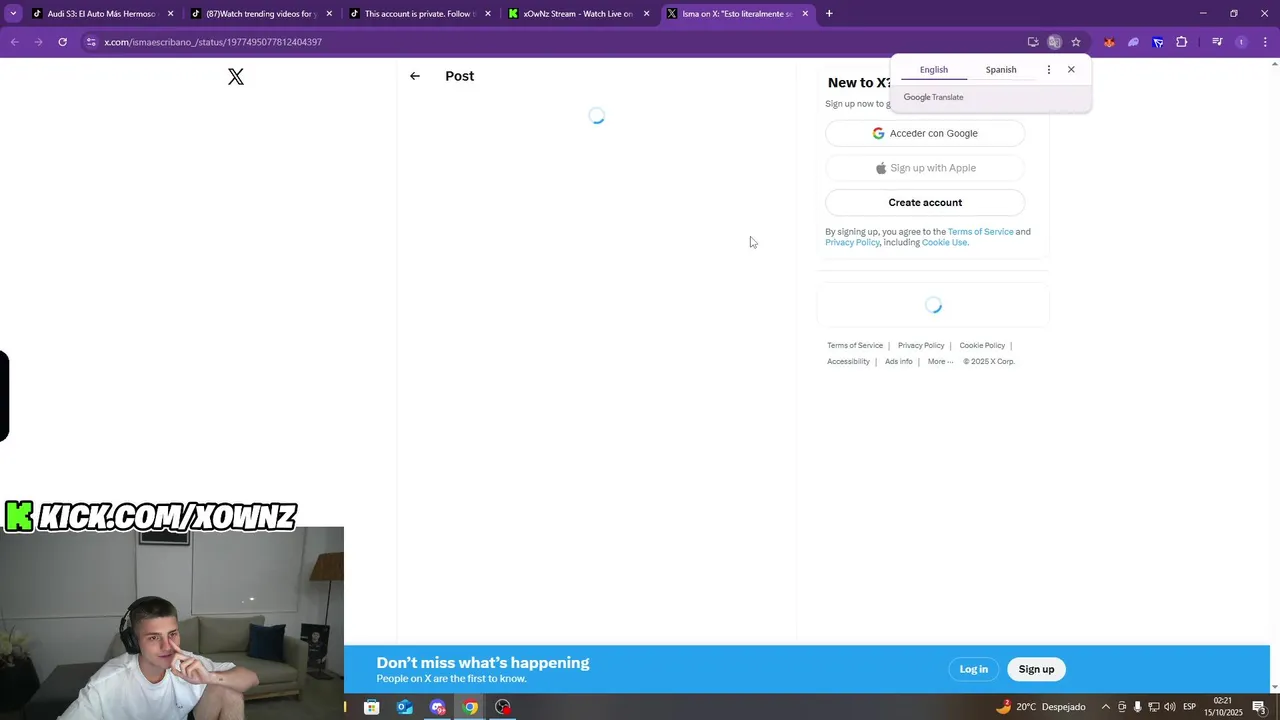Click the install app icon in address bar
The width and height of the screenshot is (1280, 720).
click(x=1033, y=42)
